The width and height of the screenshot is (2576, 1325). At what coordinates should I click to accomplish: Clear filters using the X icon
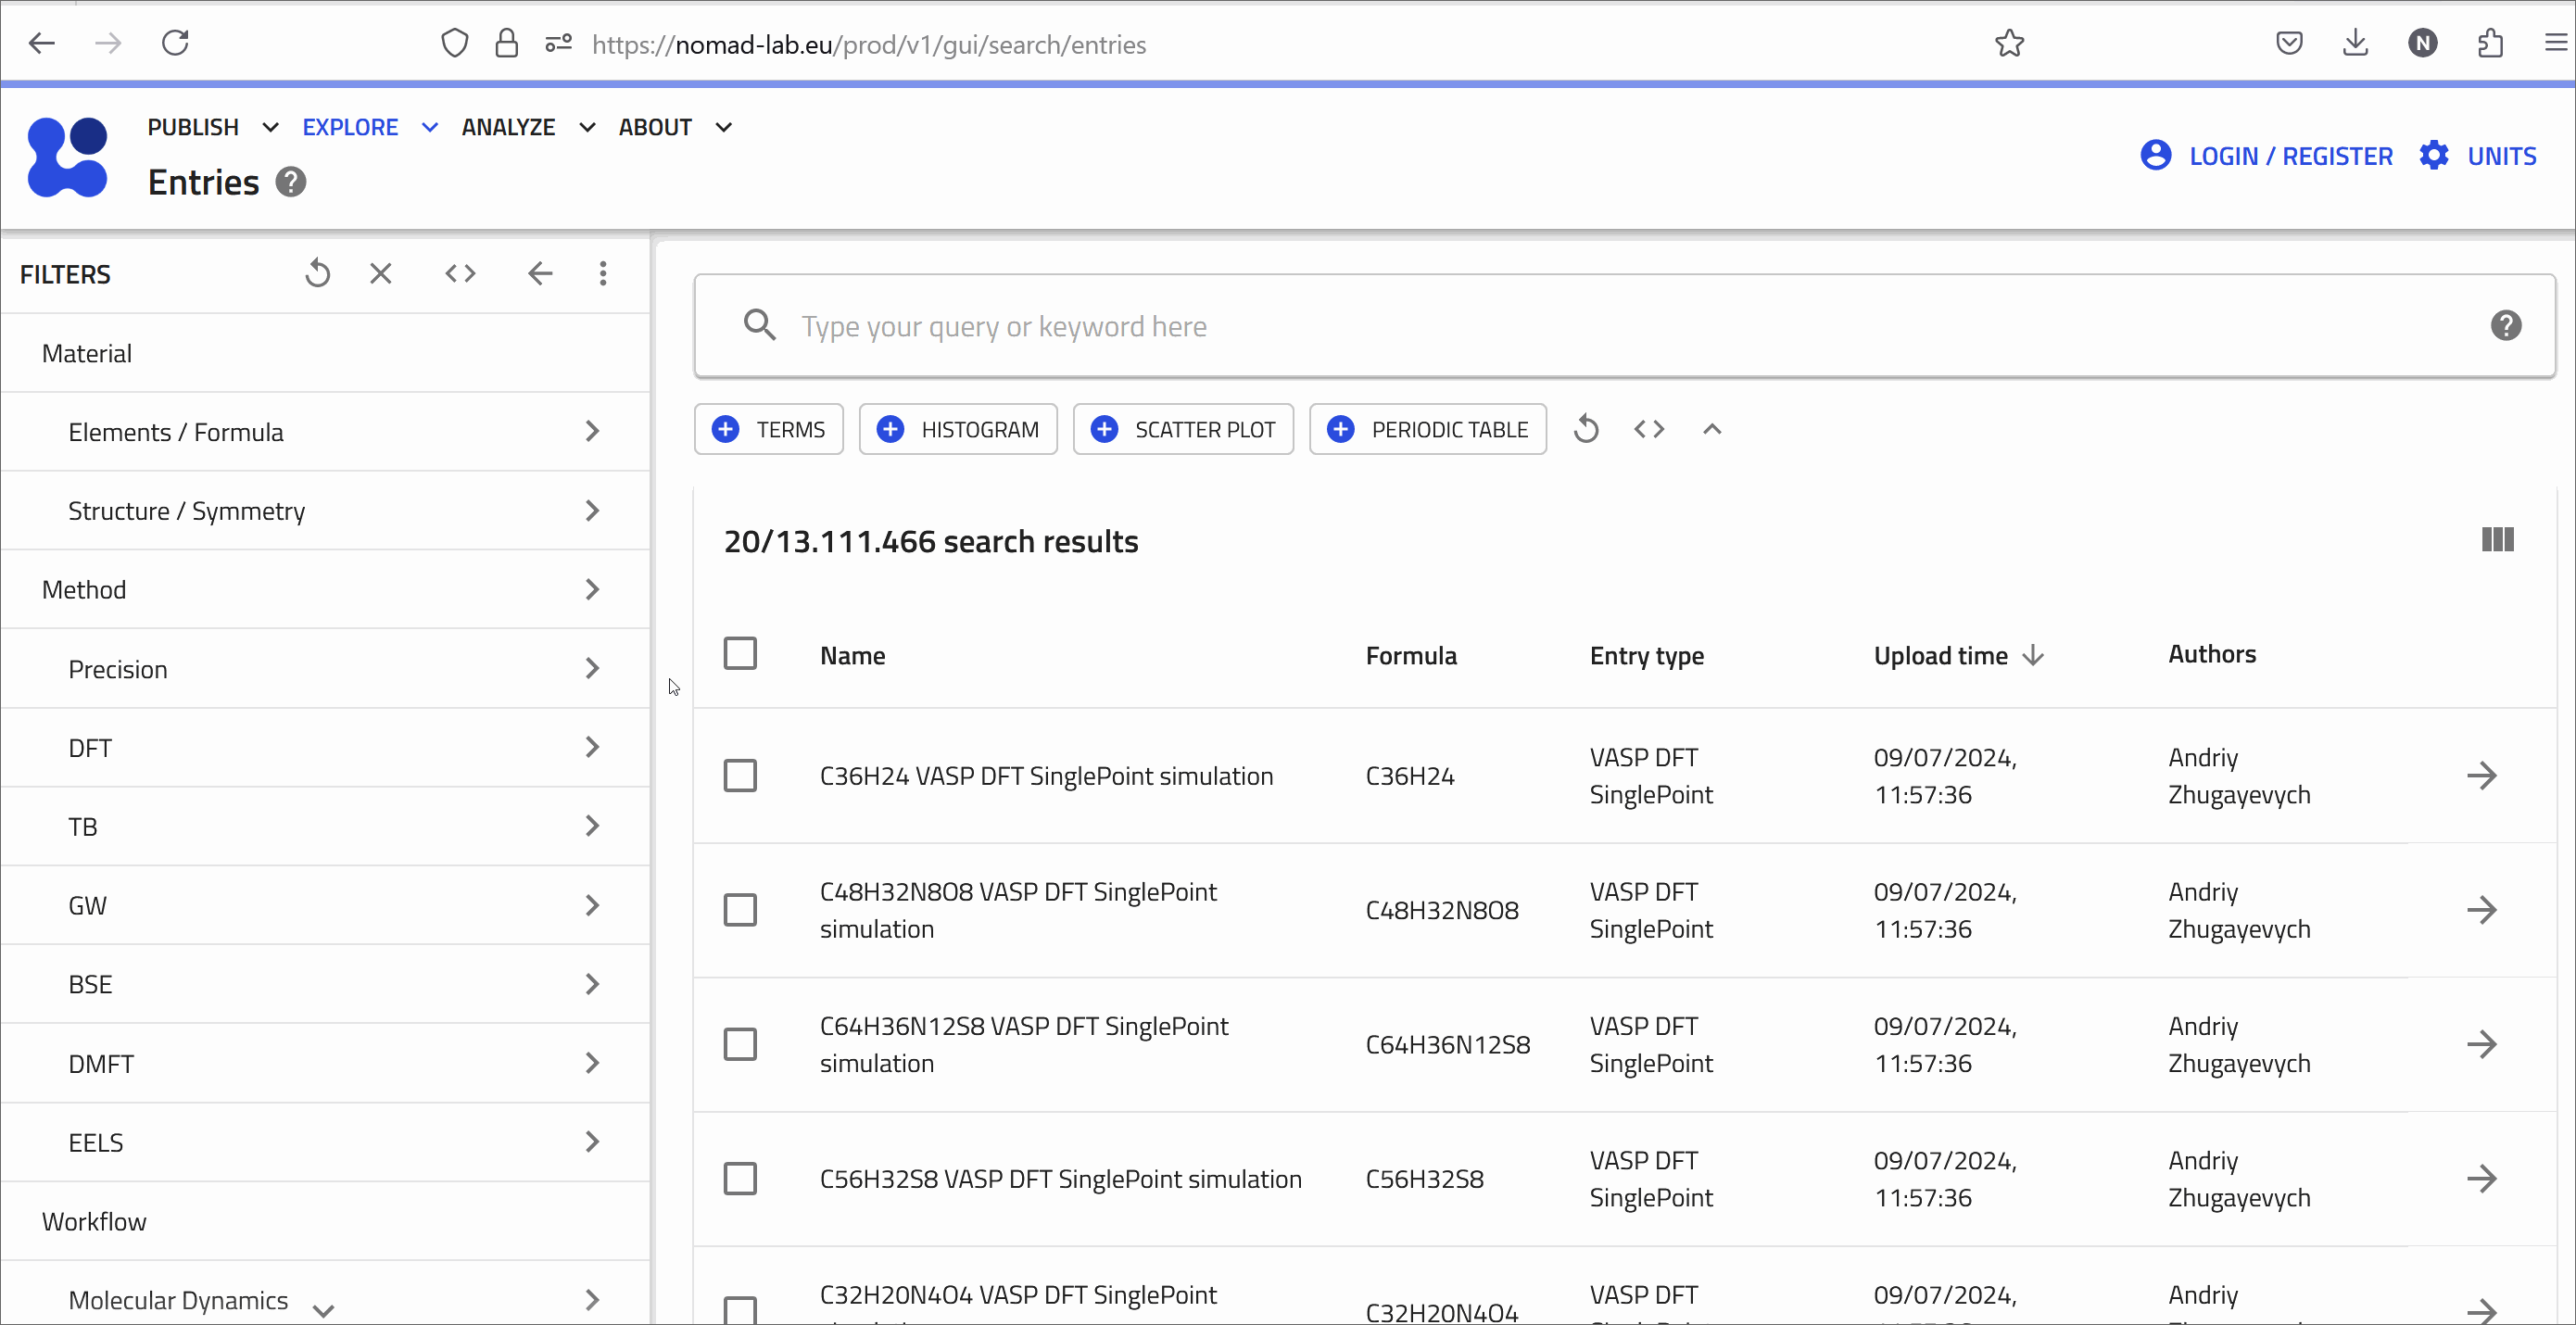380,273
